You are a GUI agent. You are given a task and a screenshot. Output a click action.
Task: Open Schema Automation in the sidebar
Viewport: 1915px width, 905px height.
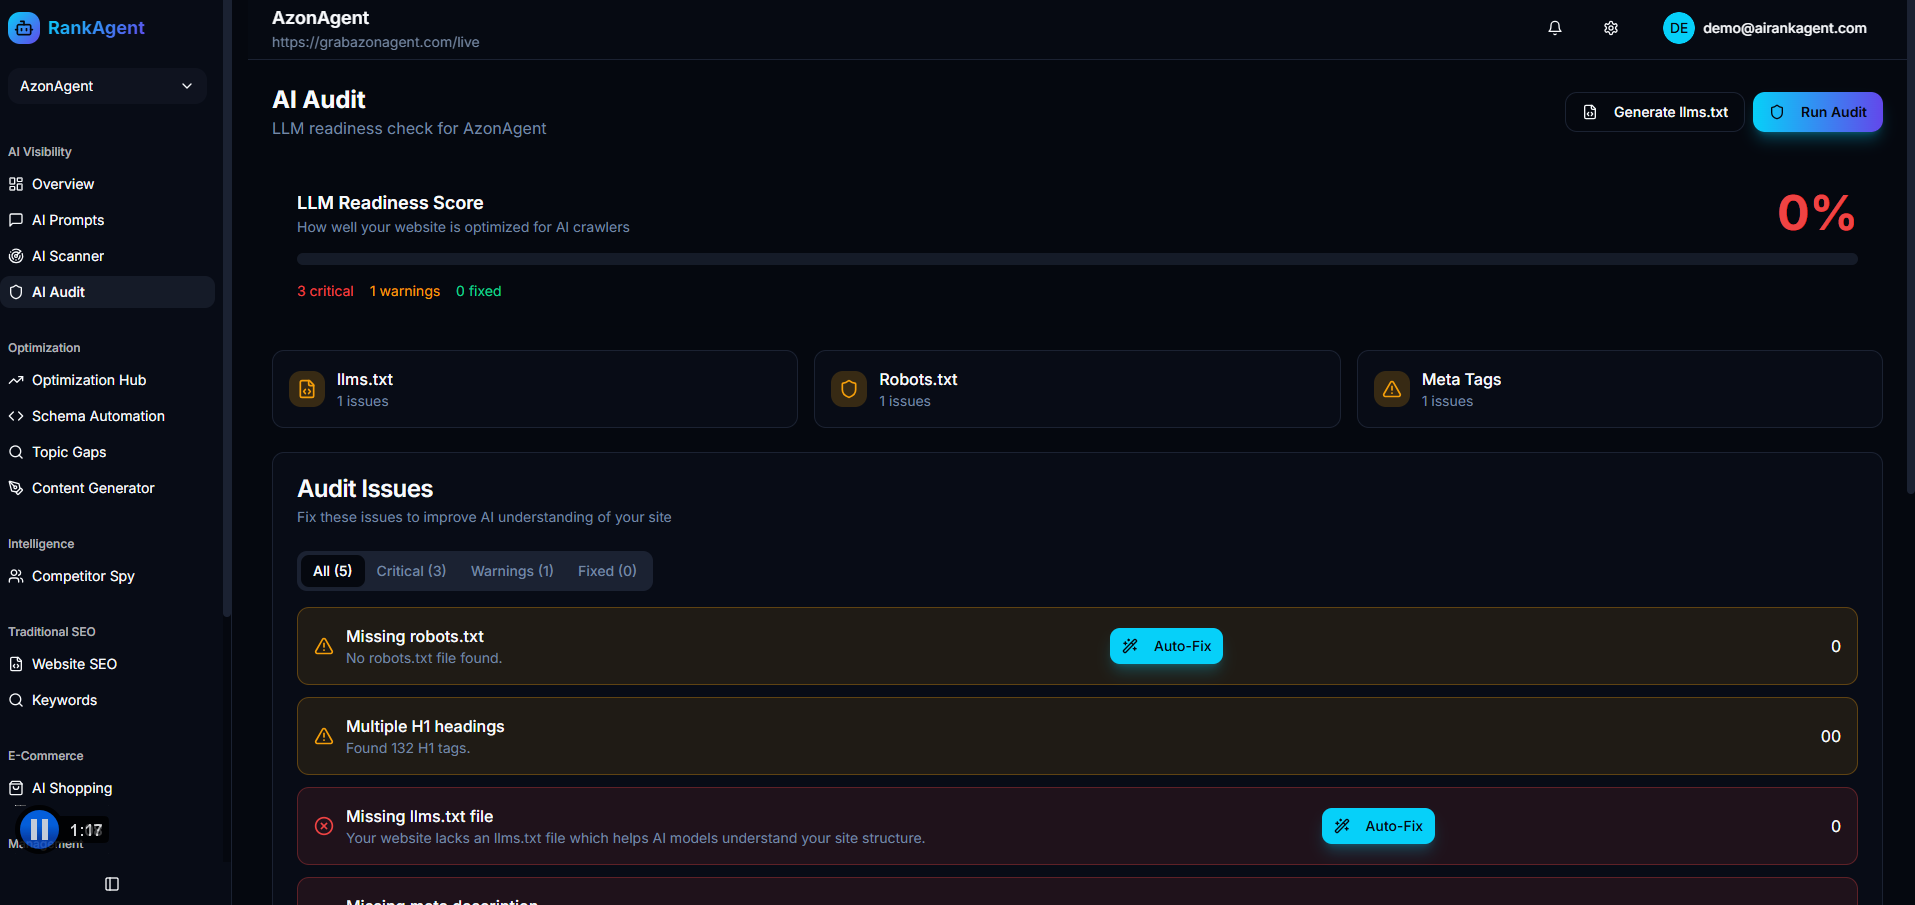point(98,416)
